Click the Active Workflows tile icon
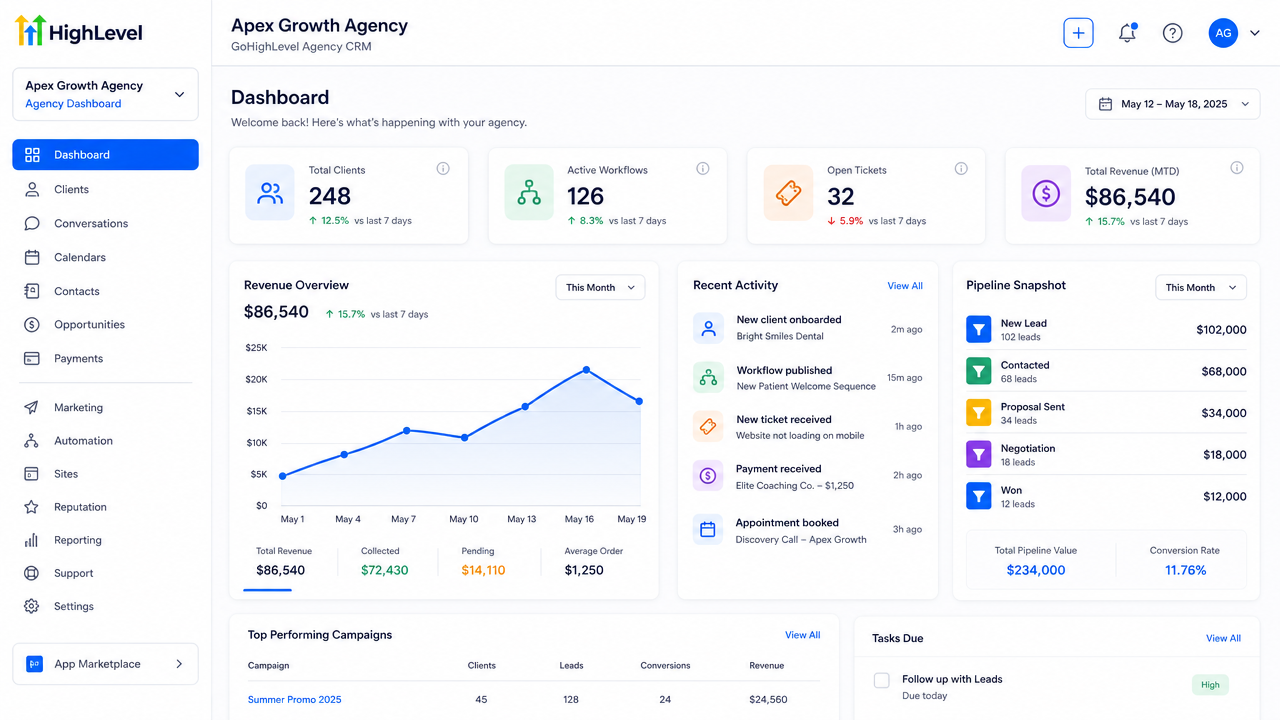The width and height of the screenshot is (1280, 720). click(529, 193)
